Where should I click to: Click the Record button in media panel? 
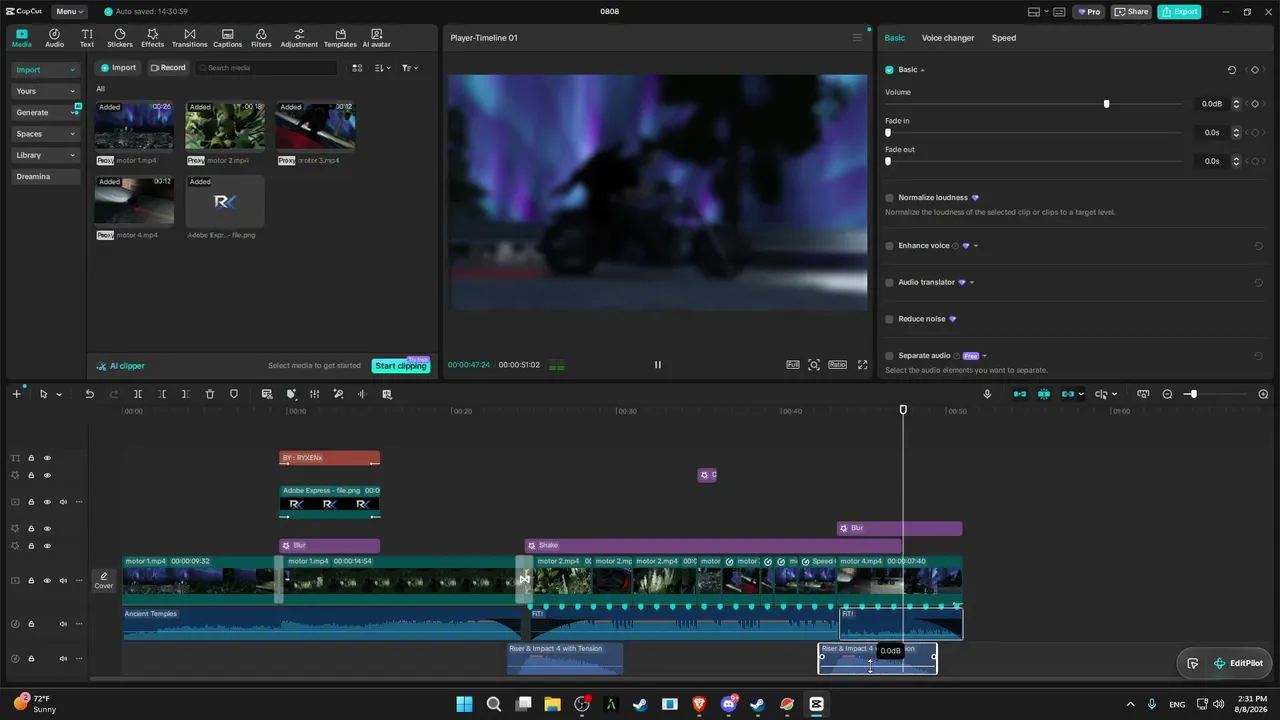pyautogui.click(x=168, y=68)
